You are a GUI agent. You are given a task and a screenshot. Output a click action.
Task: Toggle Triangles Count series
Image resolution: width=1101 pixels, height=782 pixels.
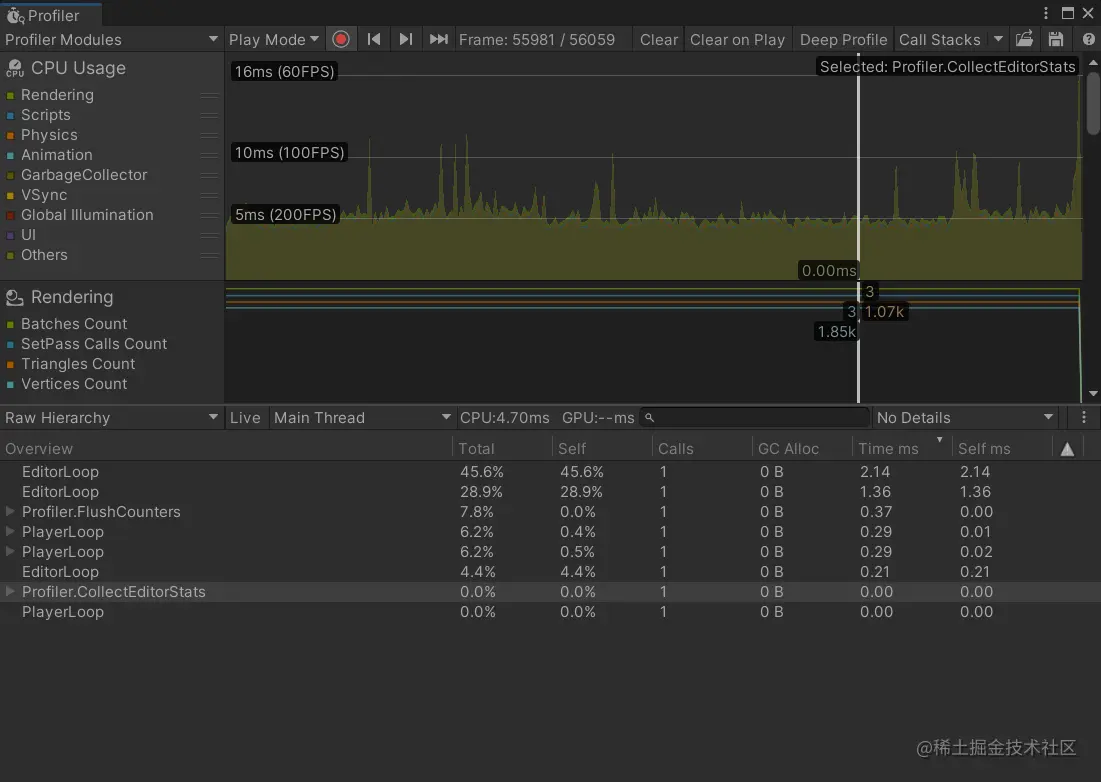pyautogui.click(x=11, y=364)
